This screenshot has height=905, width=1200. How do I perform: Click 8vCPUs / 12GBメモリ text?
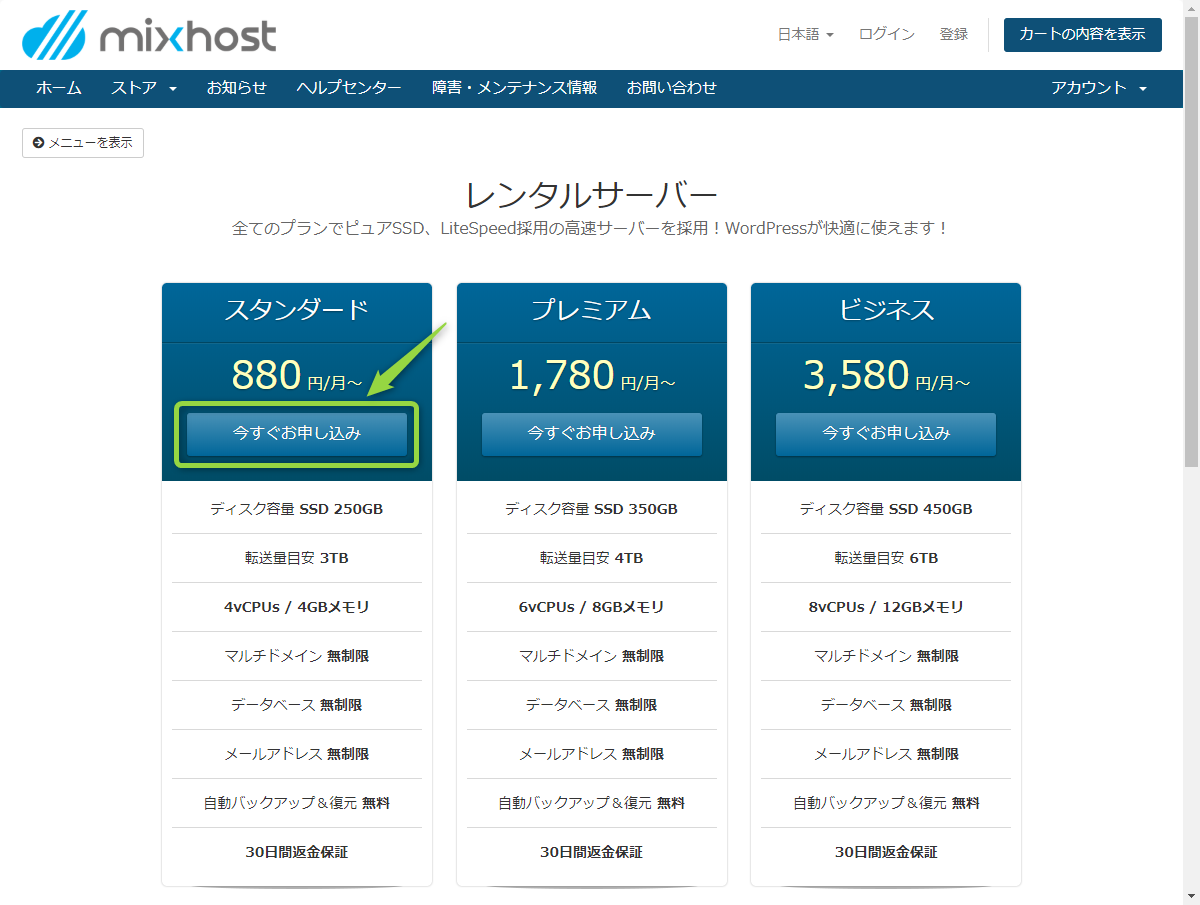tap(886, 607)
